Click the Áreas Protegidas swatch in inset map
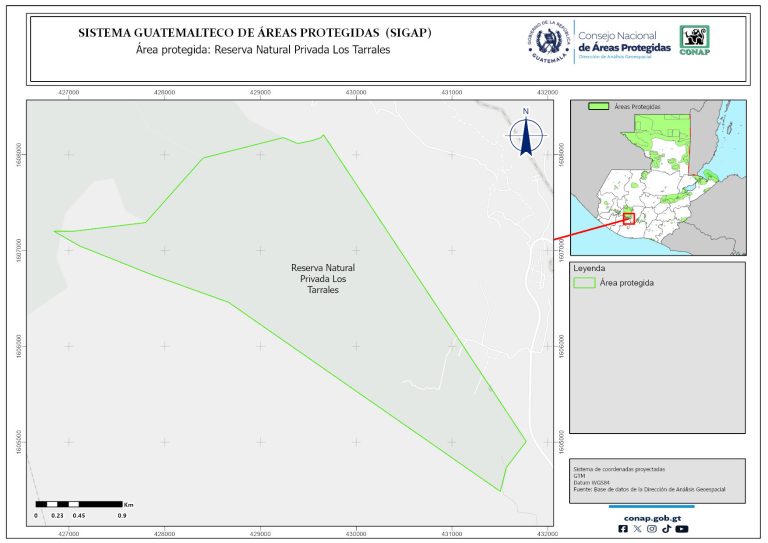 [599, 106]
